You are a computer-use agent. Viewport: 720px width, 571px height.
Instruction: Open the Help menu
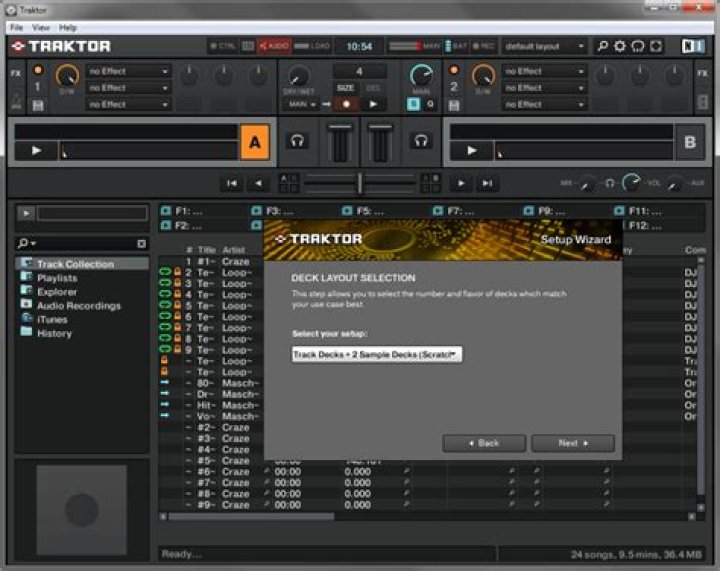click(x=68, y=27)
